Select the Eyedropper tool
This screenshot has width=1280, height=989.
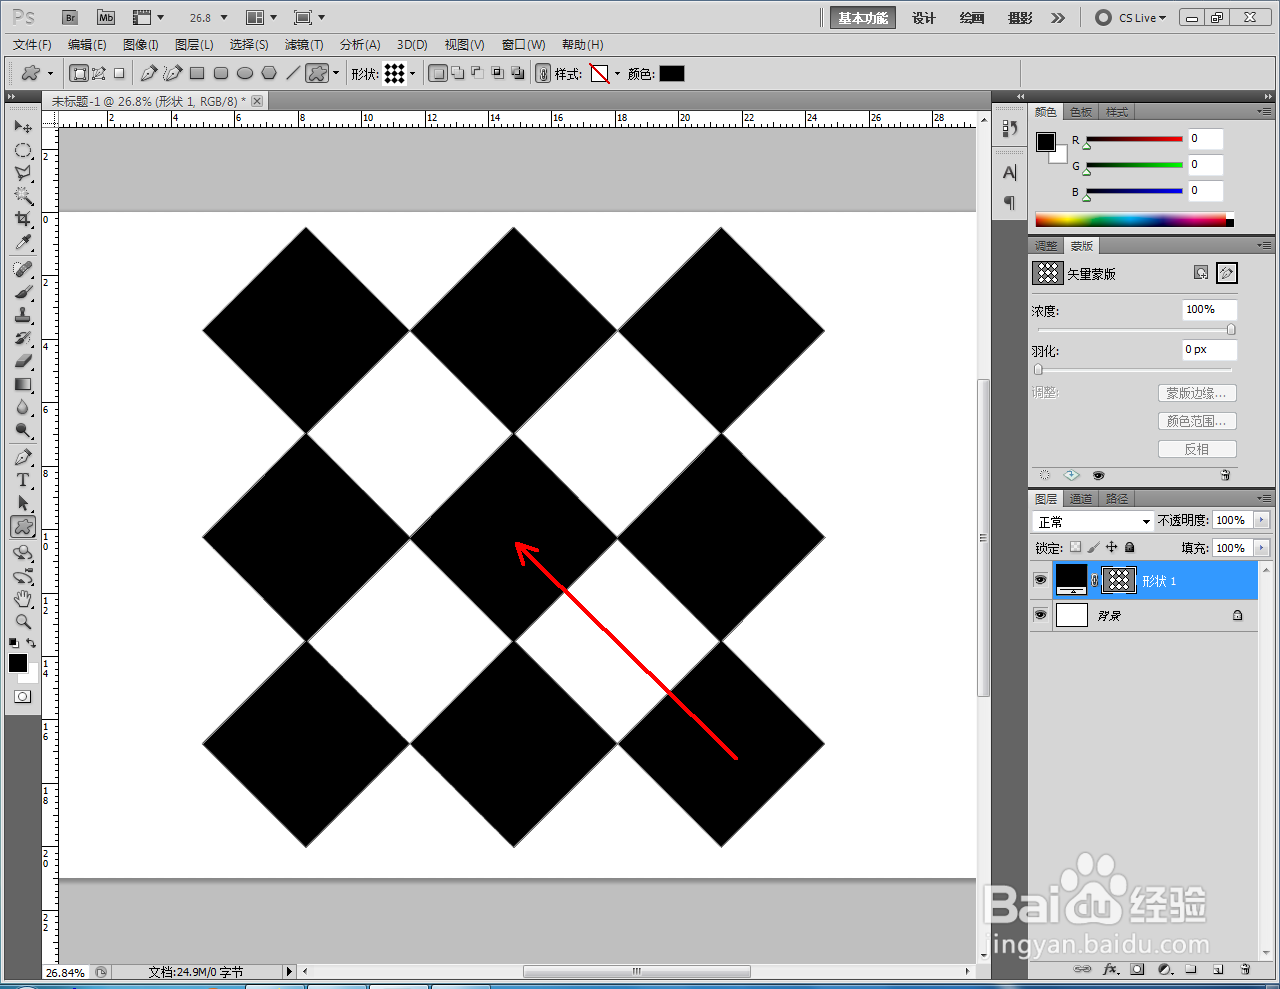23,242
